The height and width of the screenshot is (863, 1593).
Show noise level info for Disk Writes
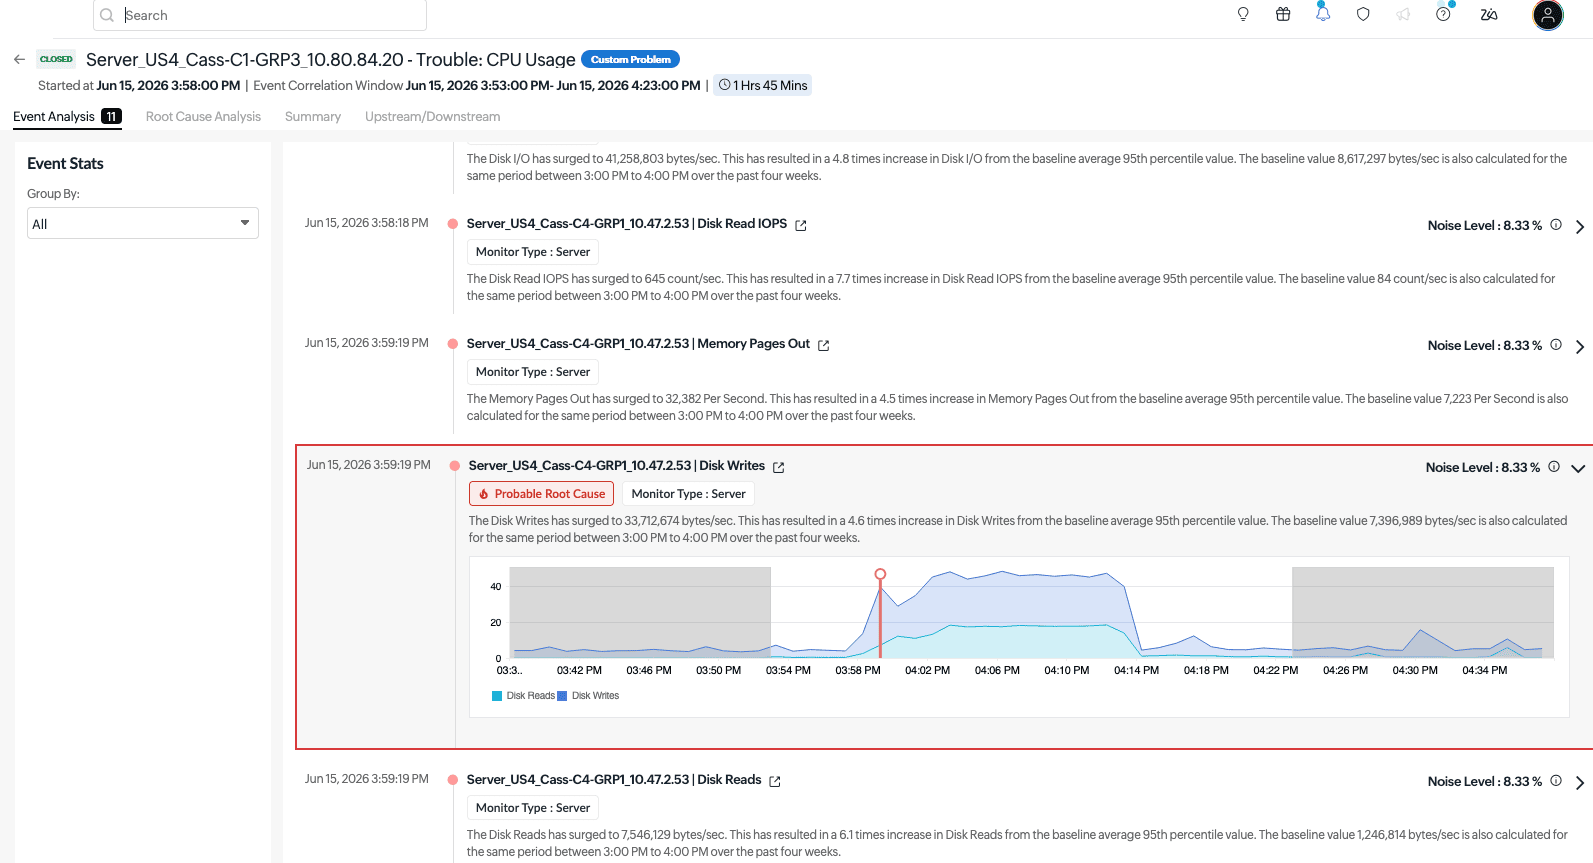(x=1554, y=467)
